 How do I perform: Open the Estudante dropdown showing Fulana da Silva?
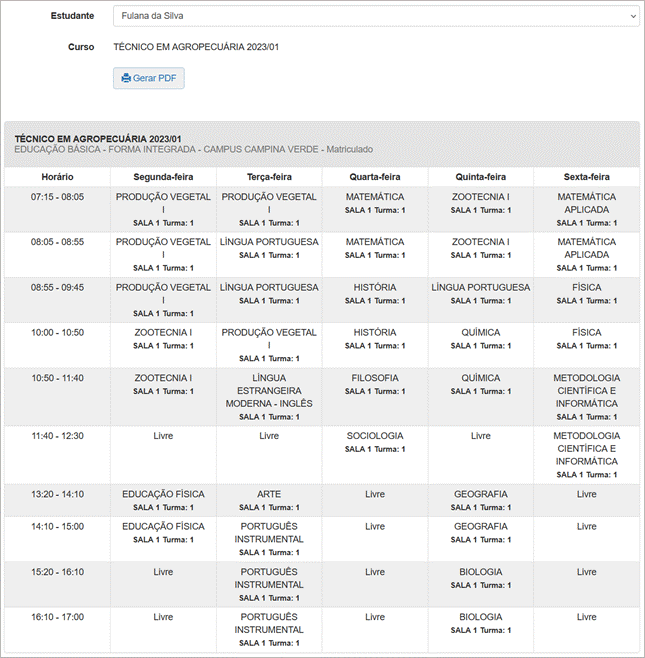[x=375, y=16]
